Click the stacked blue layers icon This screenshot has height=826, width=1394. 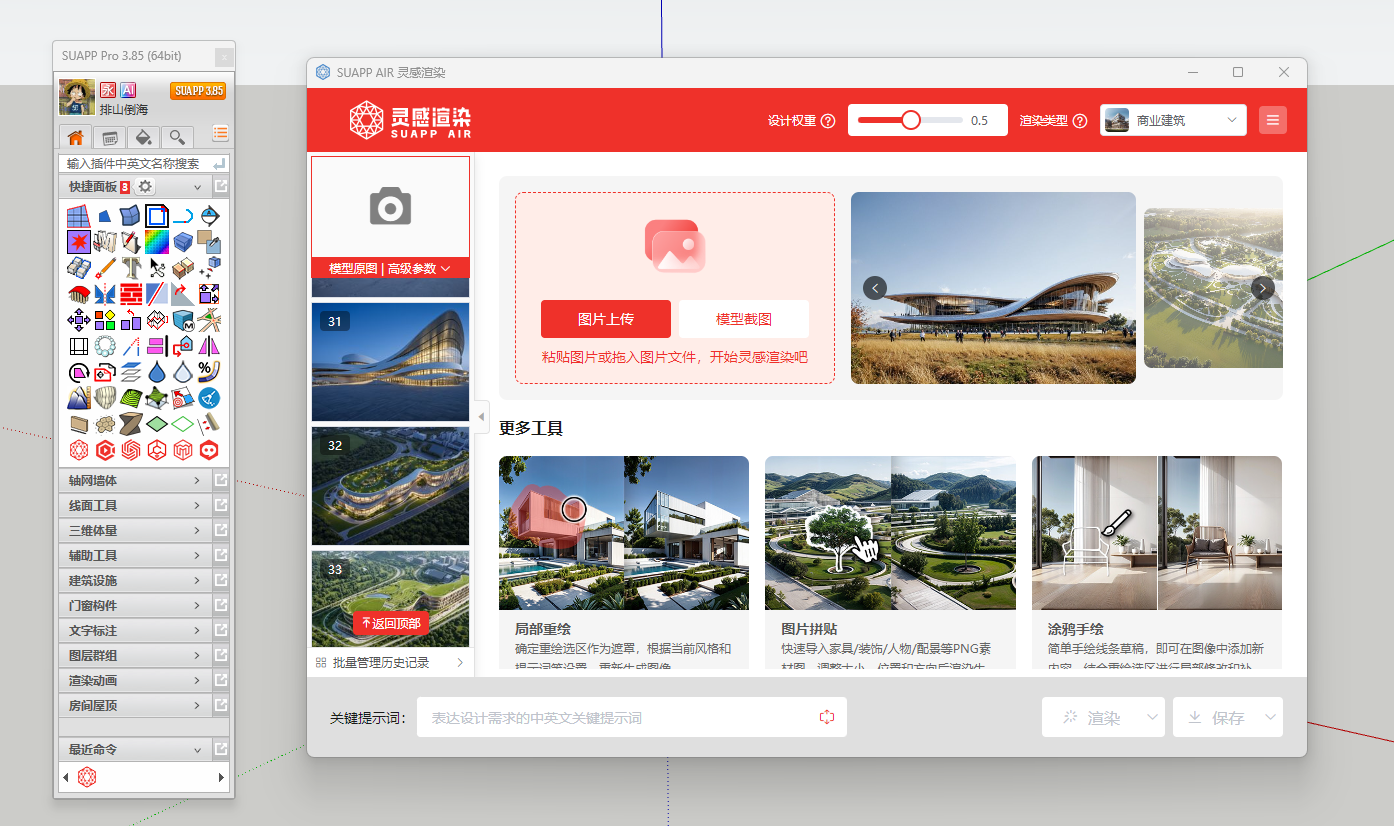(x=131, y=373)
